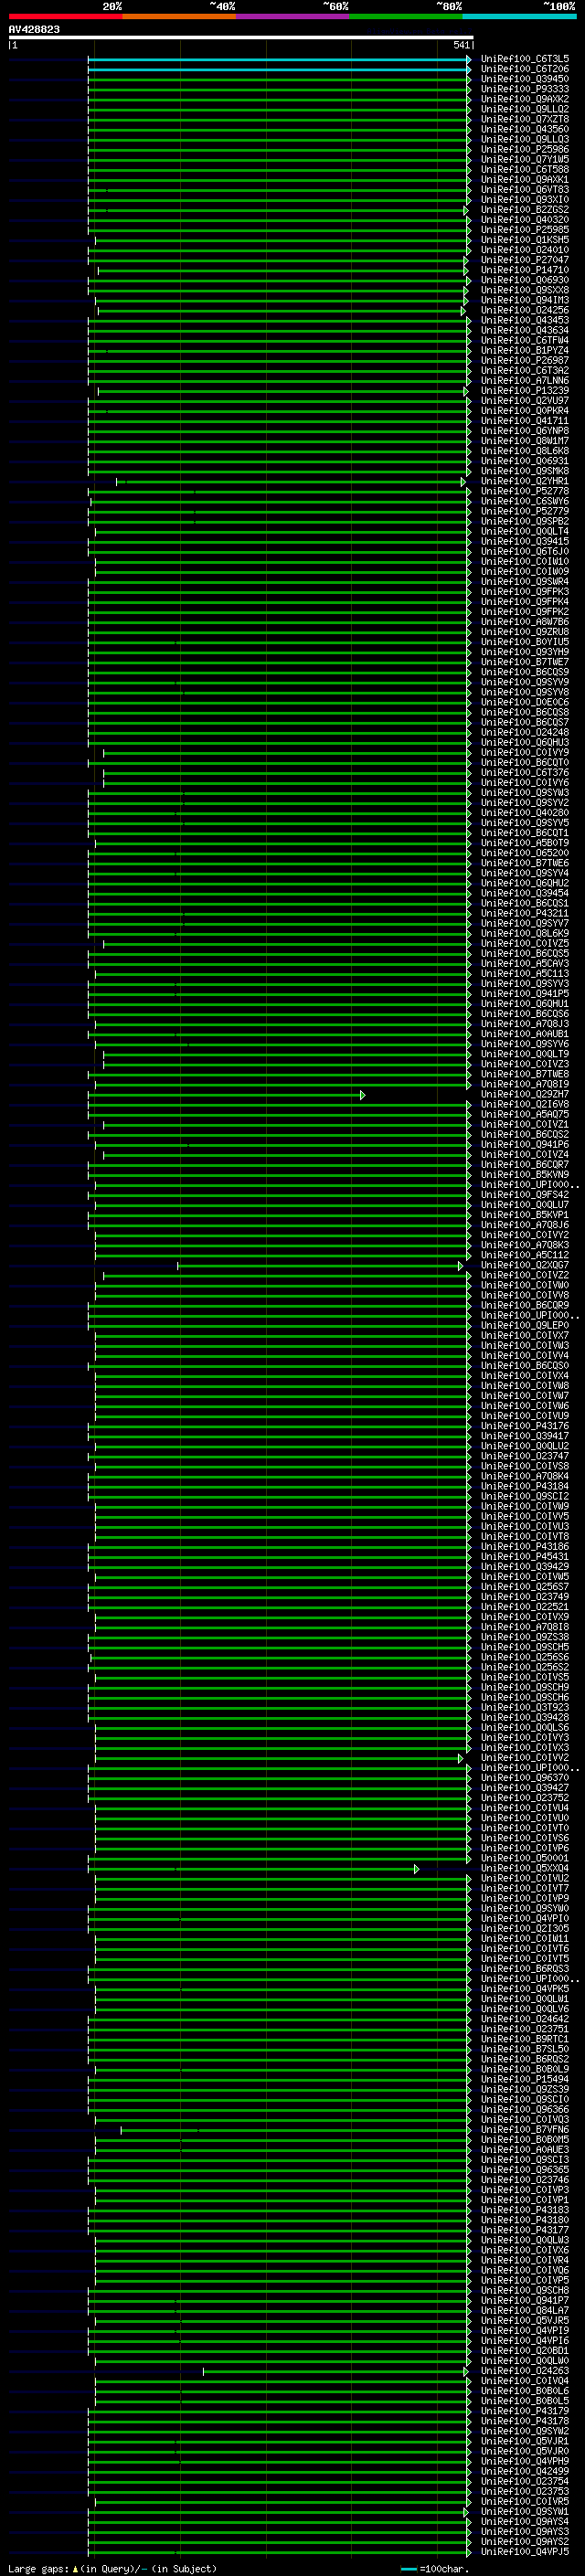The width and height of the screenshot is (585, 2576).
Task: Click the red ~20% identity color bar
Action: pyautogui.click(x=65, y=16)
